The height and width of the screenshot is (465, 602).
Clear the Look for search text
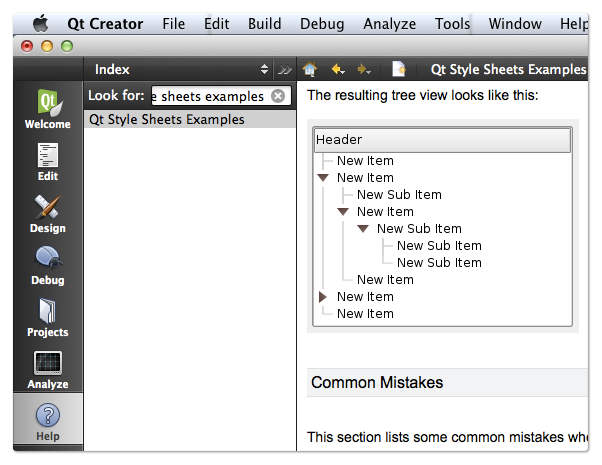(278, 96)
